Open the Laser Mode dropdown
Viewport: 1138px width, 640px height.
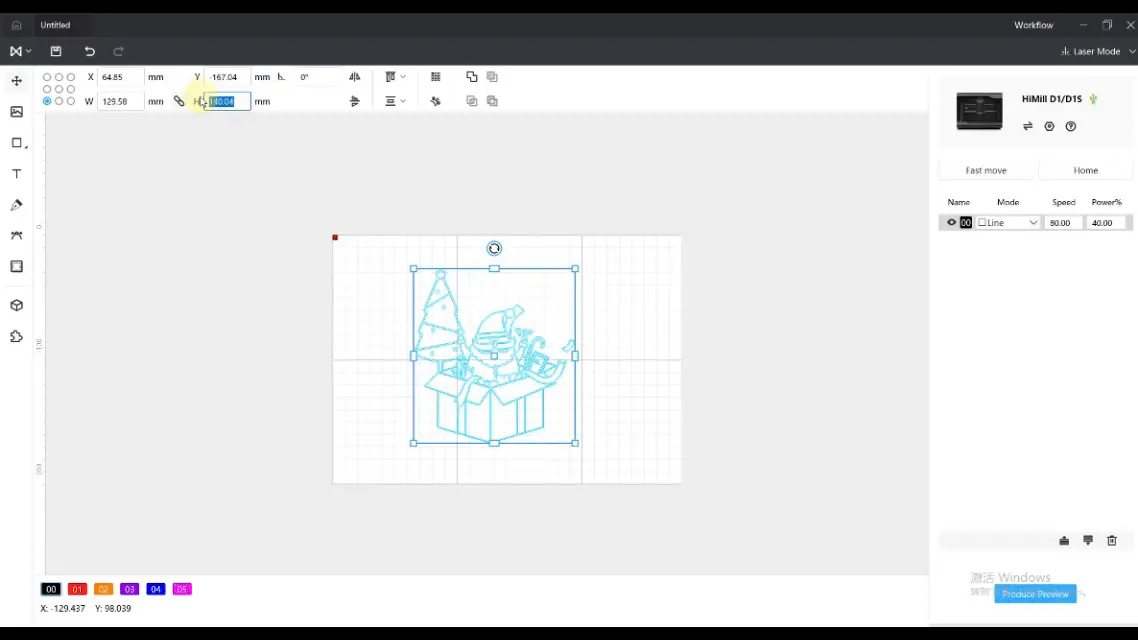[x=1097, y=51]
